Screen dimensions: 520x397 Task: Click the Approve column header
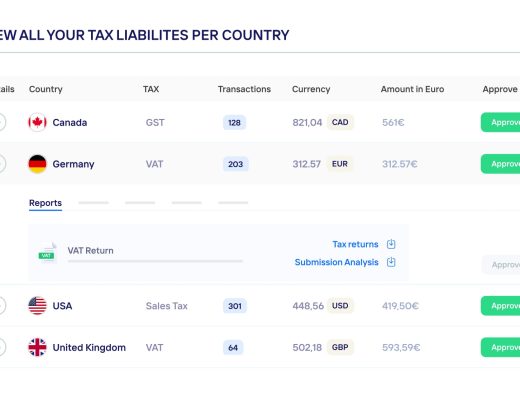pyautogui.click(x=500, y=89)
